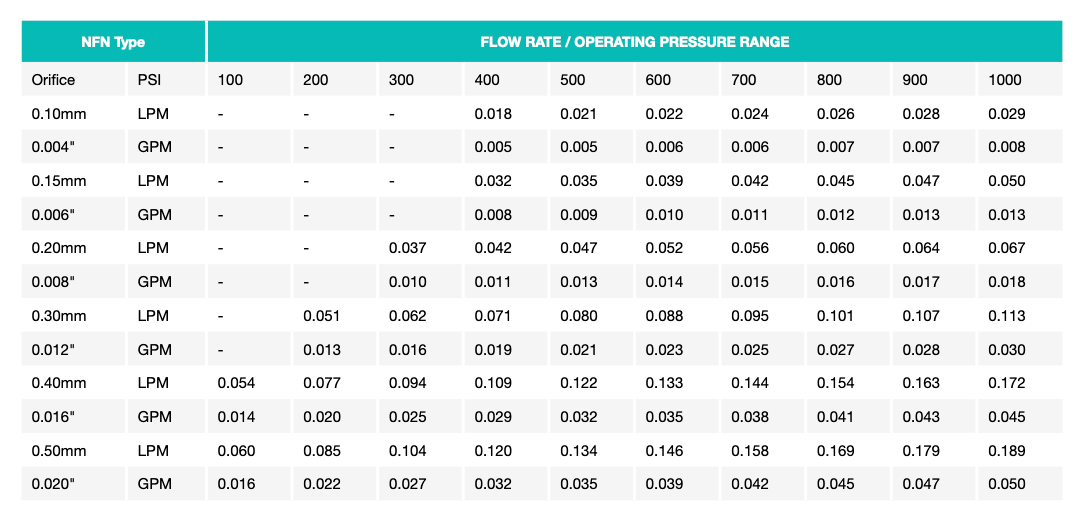Click the 0.189 LPM flow value
This screenshot has width=1080, height=518.
click(1007, 451)
